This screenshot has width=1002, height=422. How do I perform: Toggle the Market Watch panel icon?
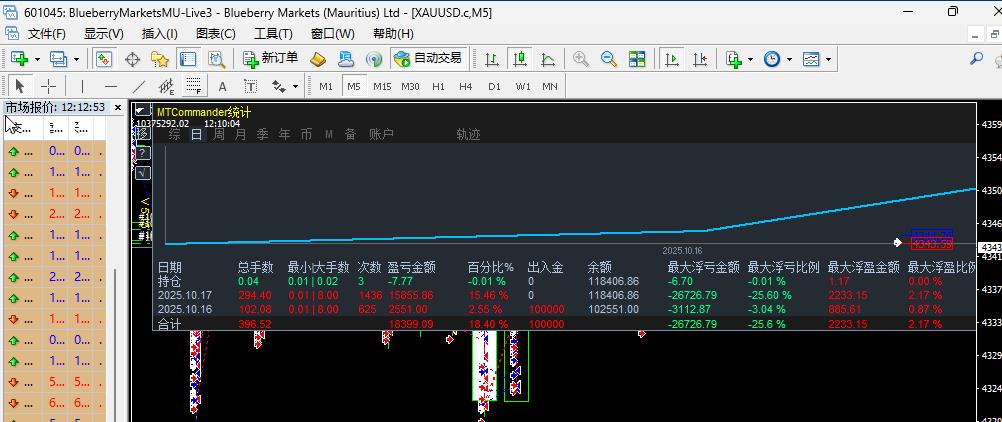point(104,59)
